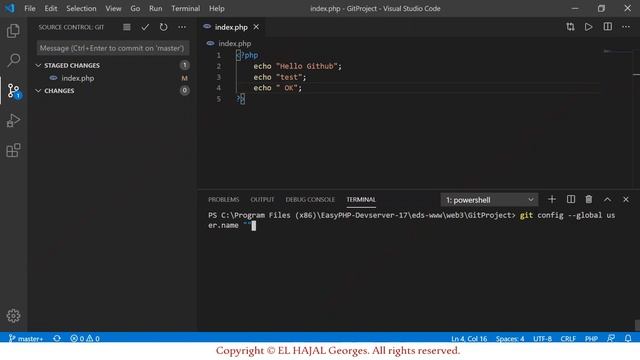Open the Help menu

pos(217,8)
